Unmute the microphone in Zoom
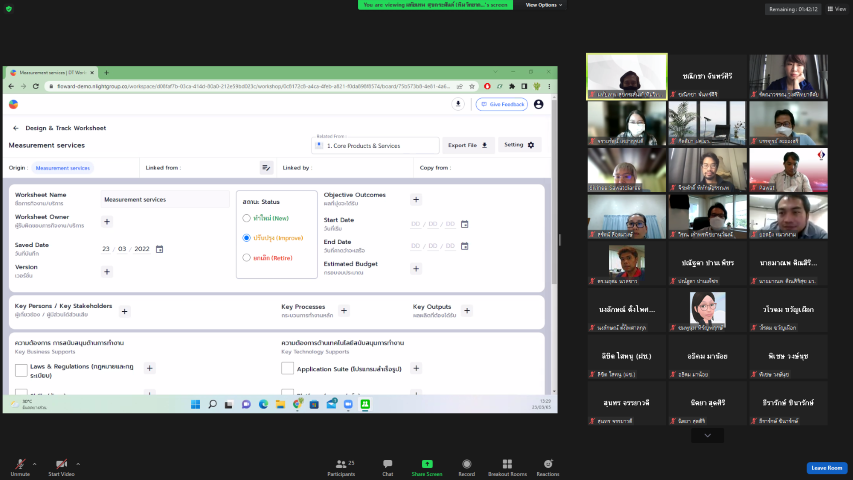 tap(20, 465)
